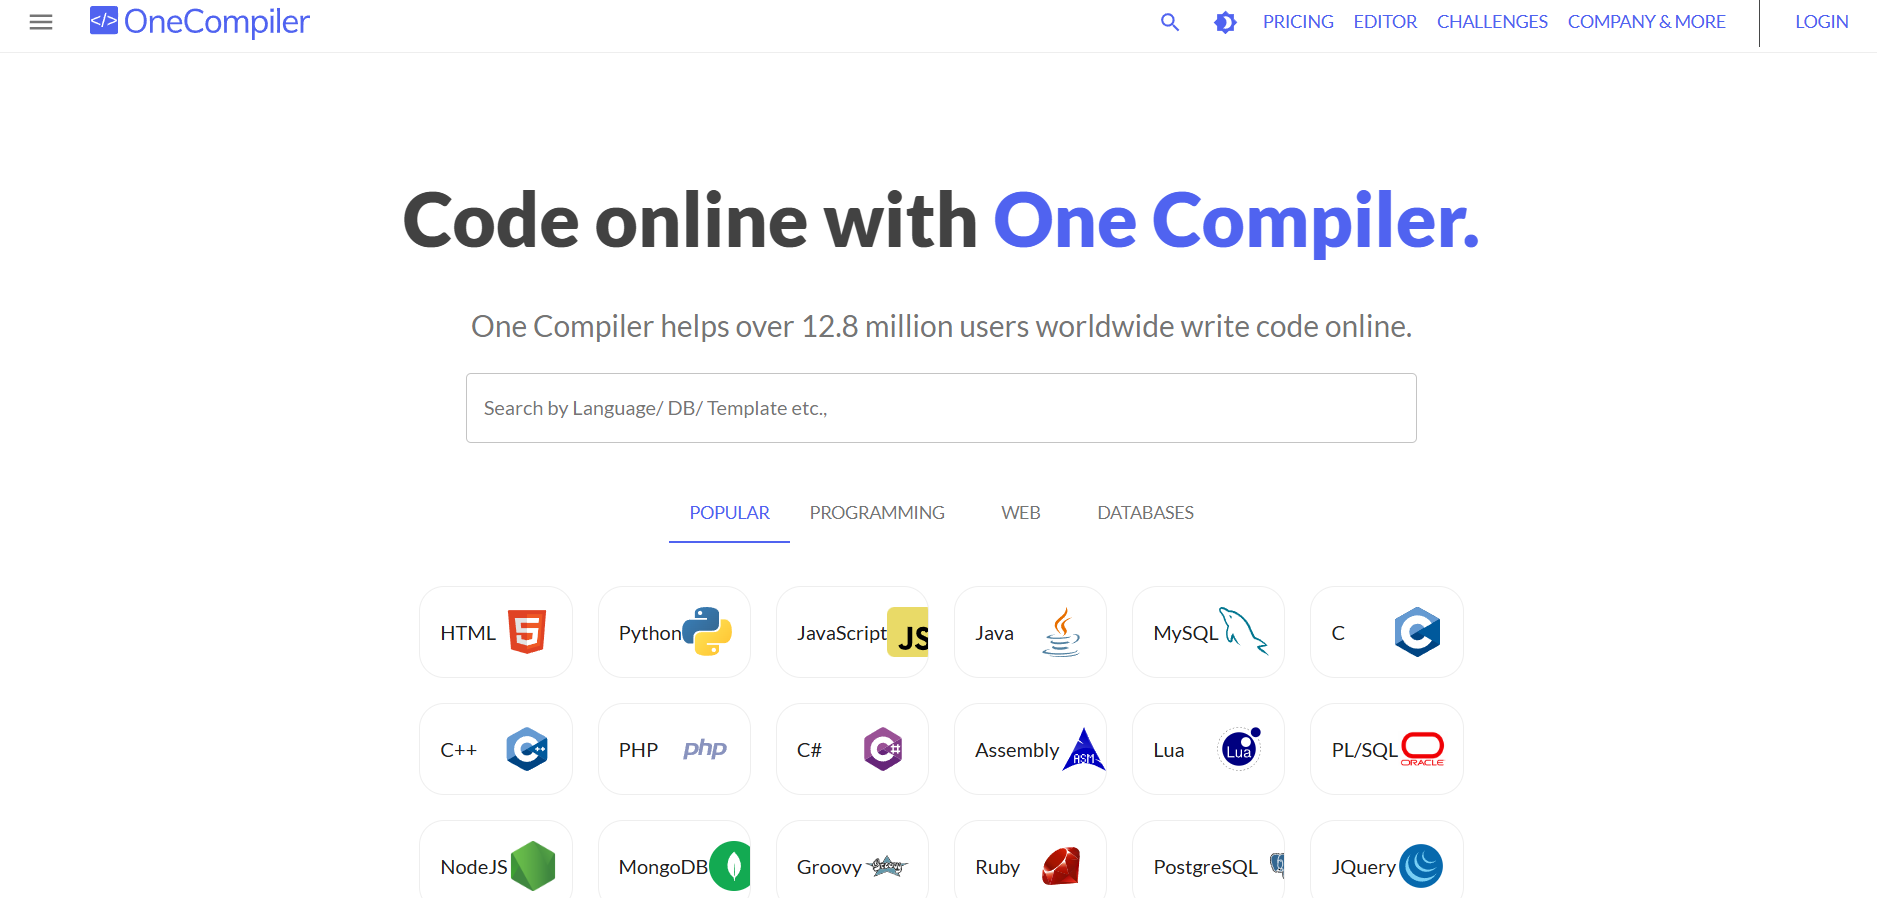The image size is (1877, 898).
Task: Open the Pricing page
Action: tap(1298, 22)
